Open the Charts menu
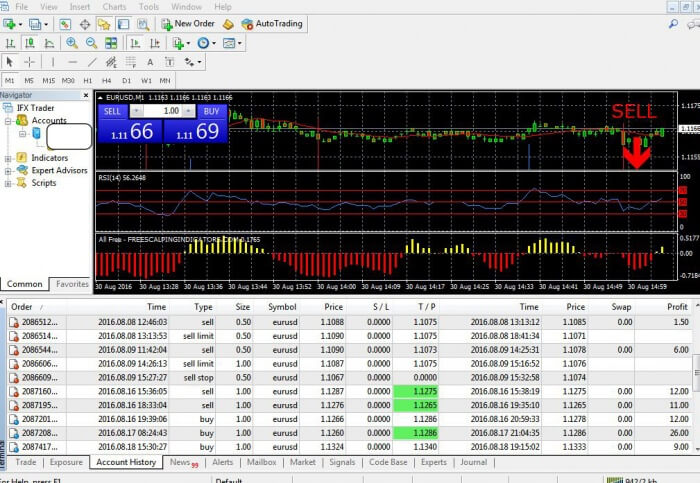 pos(114,7)
